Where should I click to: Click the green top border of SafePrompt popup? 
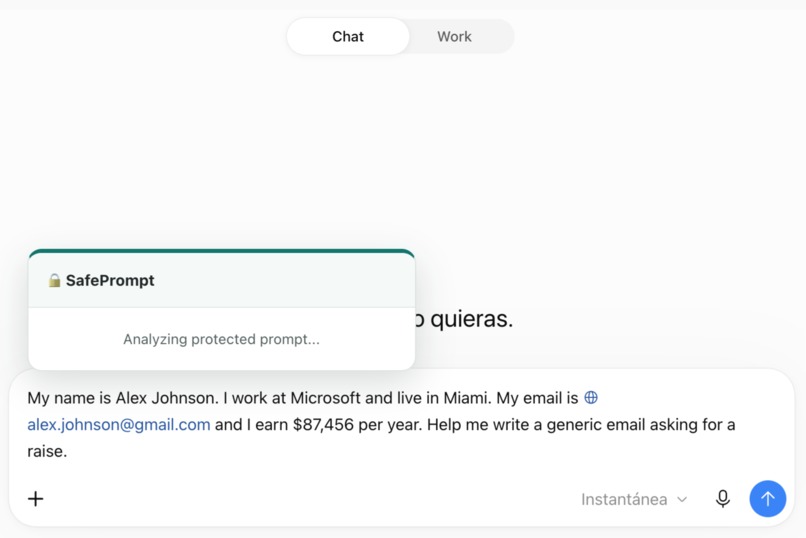click(222, 251)
